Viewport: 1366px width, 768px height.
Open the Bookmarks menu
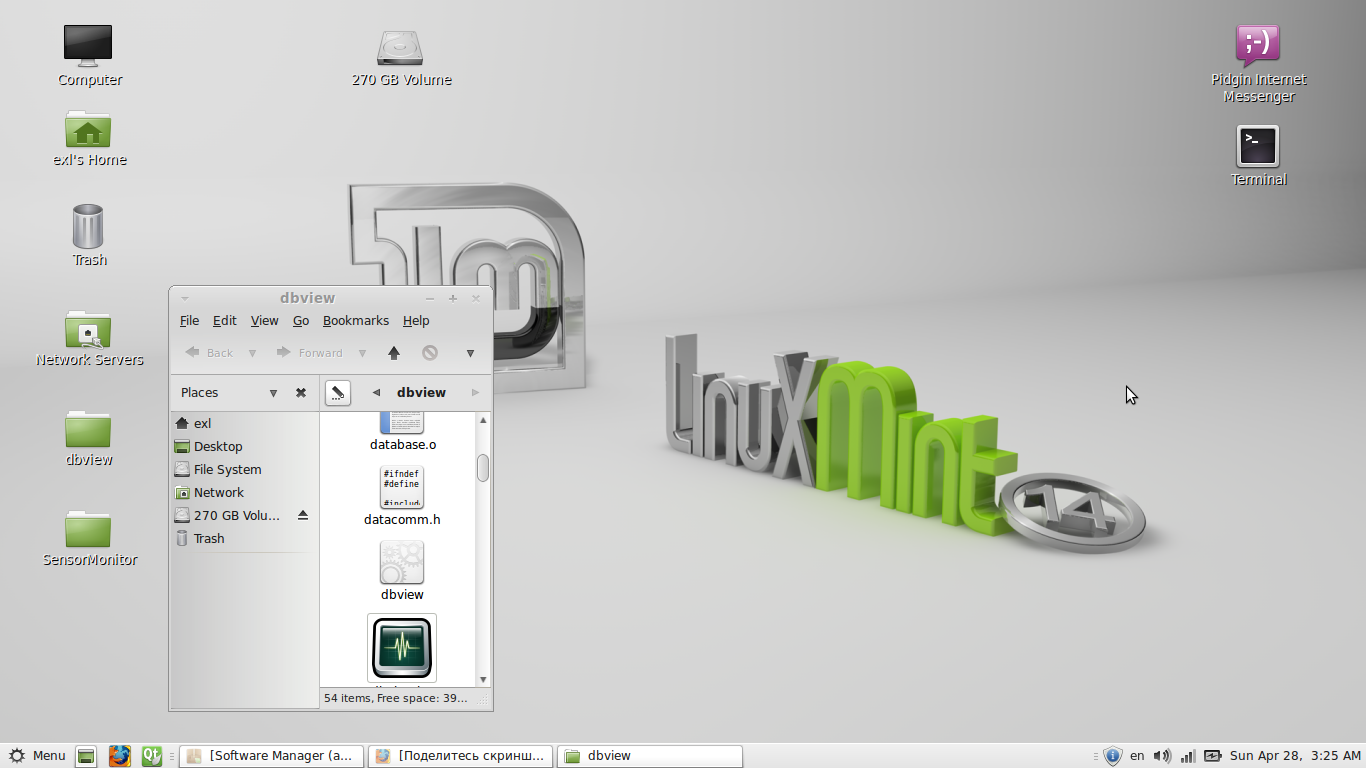[x=355, y=320]
